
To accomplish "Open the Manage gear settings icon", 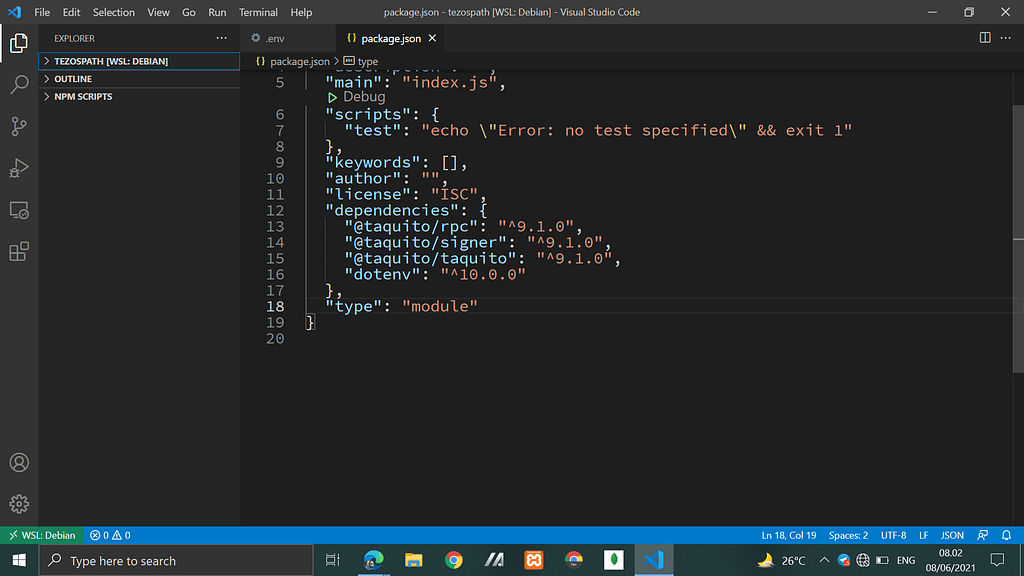I will coord(19,504).
